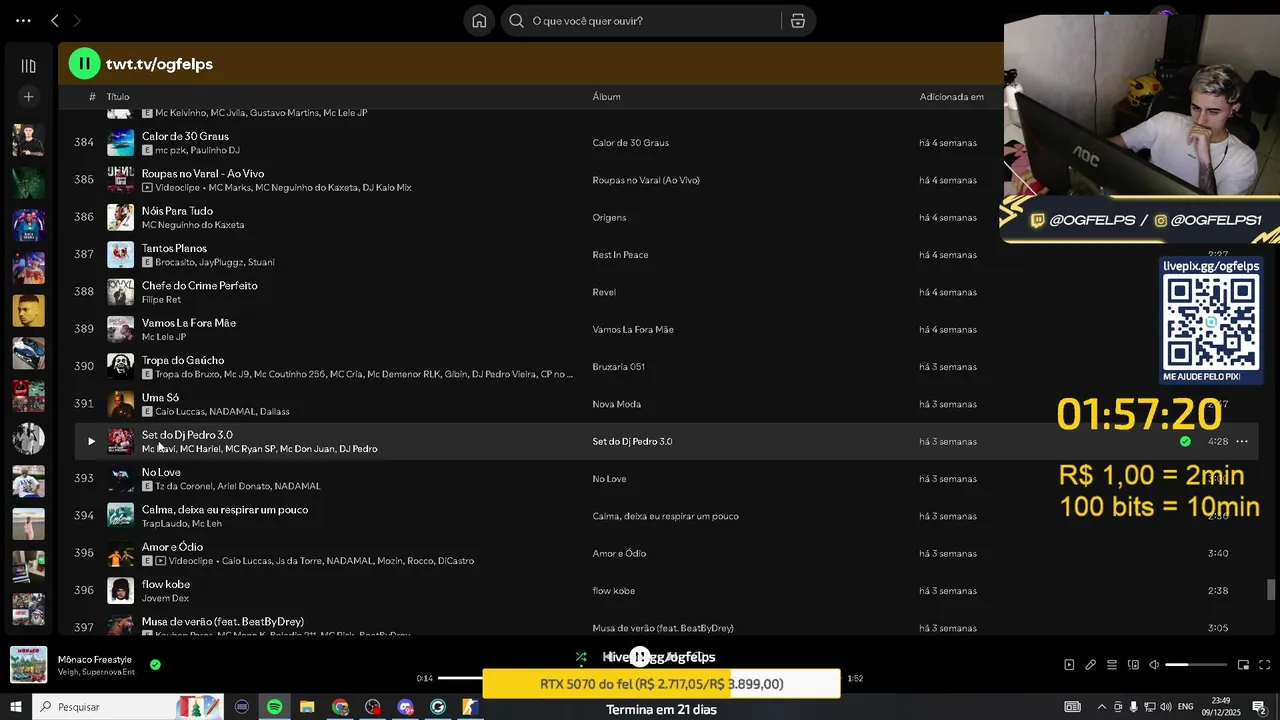Viewport: 1280px width, 720px height.
Task: Open artist link Jovem Dex
Action: [165, 598]
